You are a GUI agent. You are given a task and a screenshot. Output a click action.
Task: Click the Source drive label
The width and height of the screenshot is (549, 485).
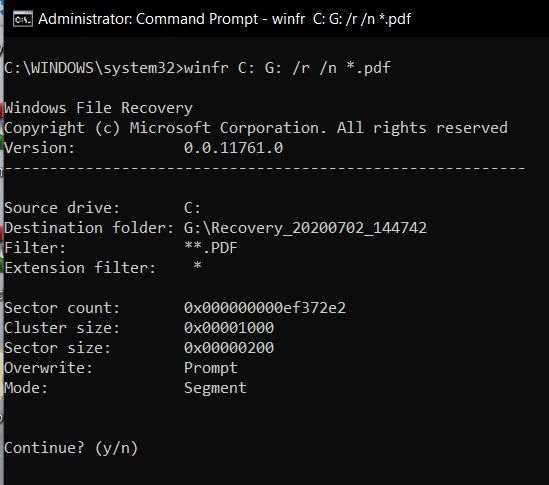pyautogui.click(x=62, y=208)
